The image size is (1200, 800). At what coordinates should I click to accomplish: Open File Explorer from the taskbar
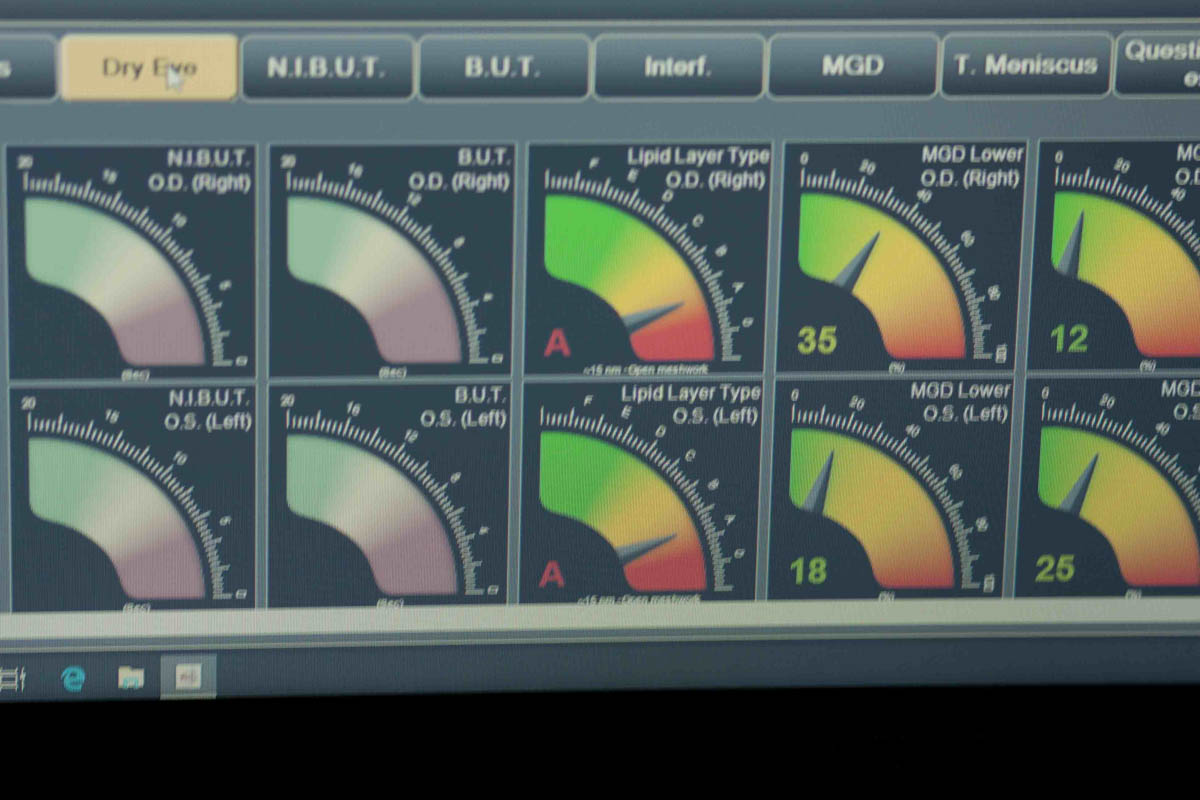(131, 678)
